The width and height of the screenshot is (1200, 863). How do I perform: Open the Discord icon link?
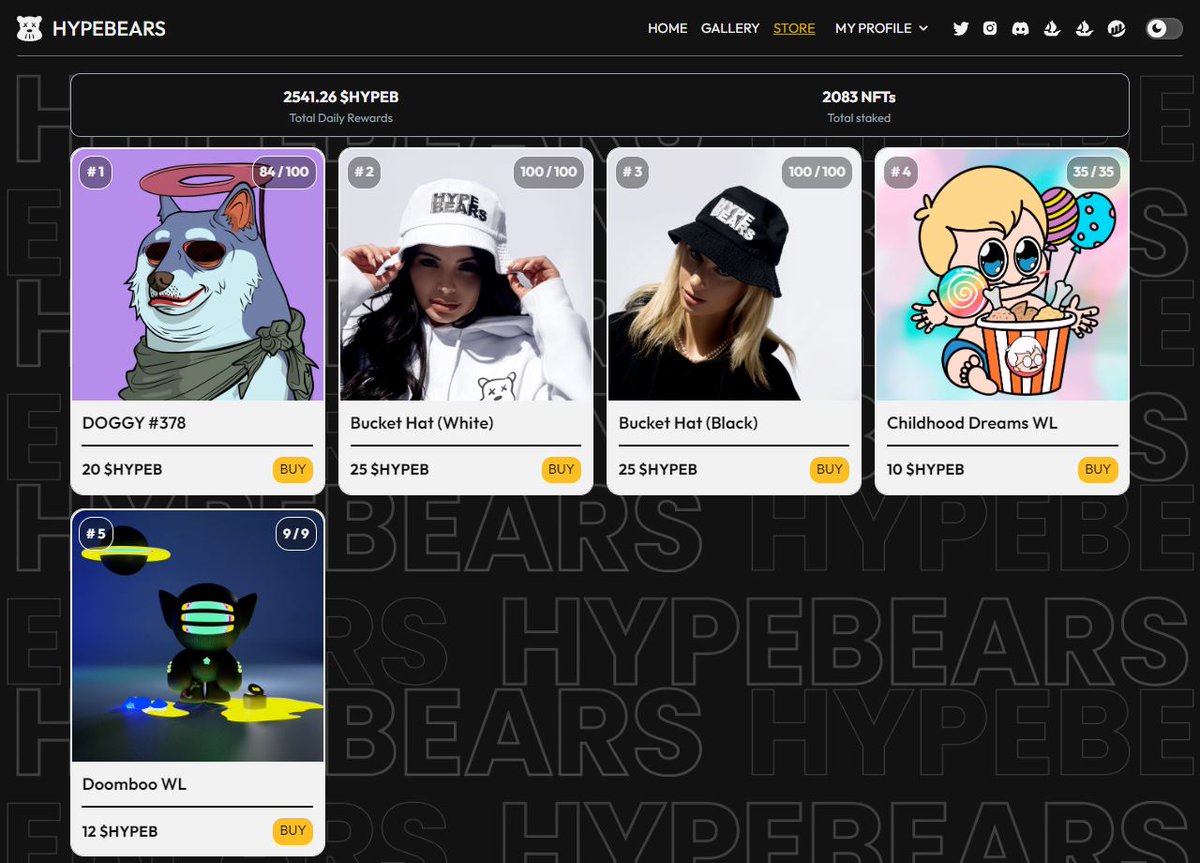point(1020,28)
